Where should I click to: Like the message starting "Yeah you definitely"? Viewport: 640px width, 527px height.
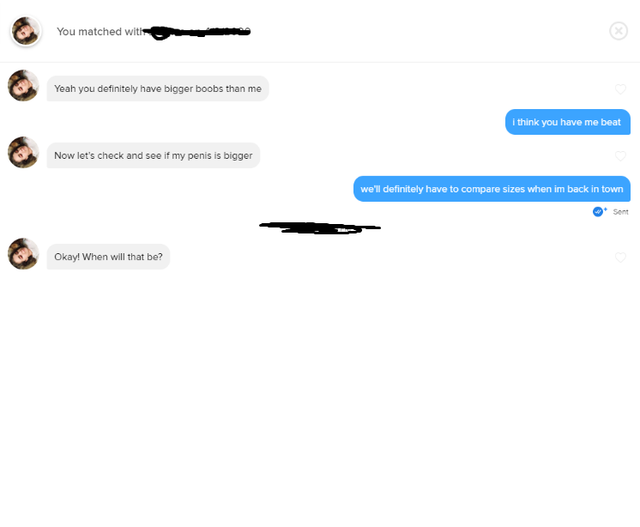[620, 90]
